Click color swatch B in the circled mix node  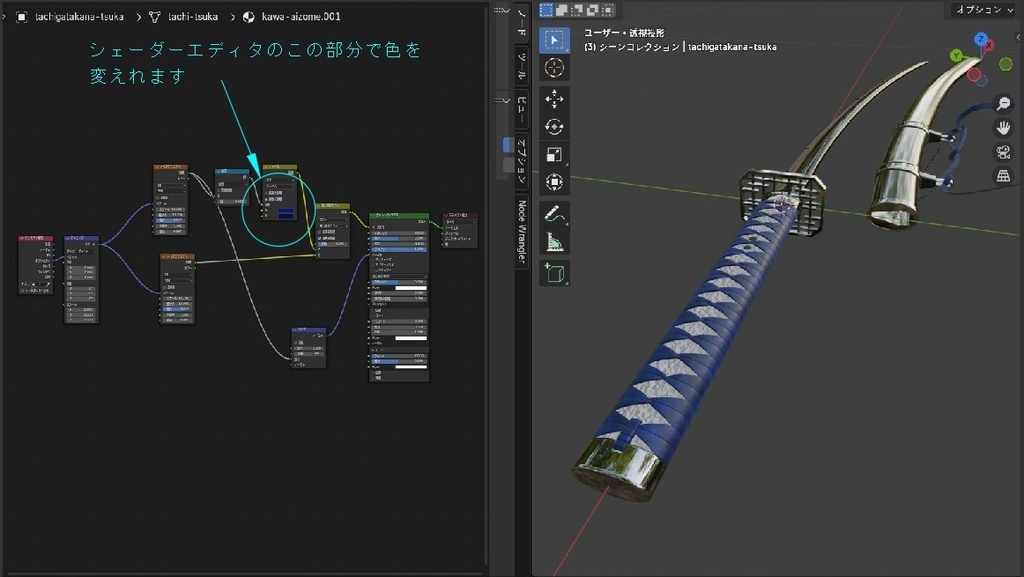point(286,215)
